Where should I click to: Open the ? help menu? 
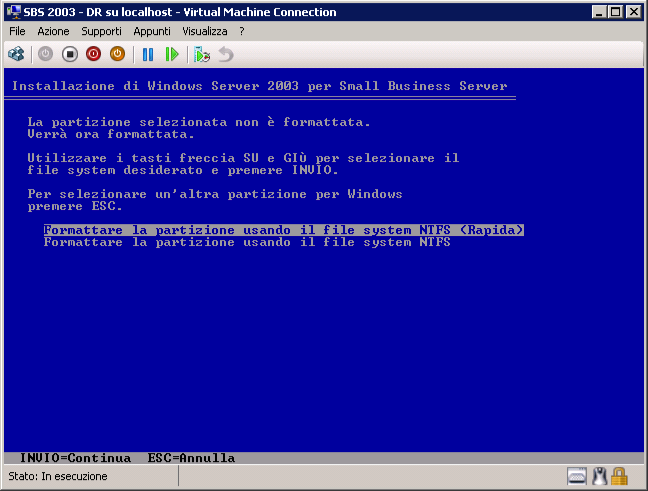pos(242,31)
